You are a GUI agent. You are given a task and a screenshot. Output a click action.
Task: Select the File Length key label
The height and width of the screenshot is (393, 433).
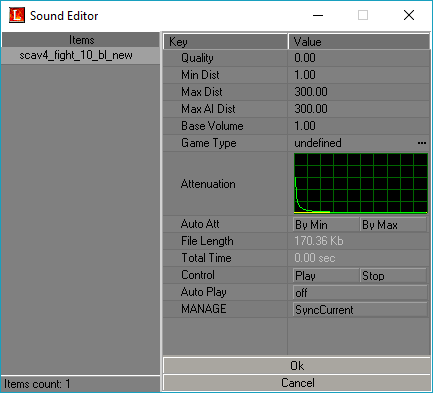click(207, 241)
